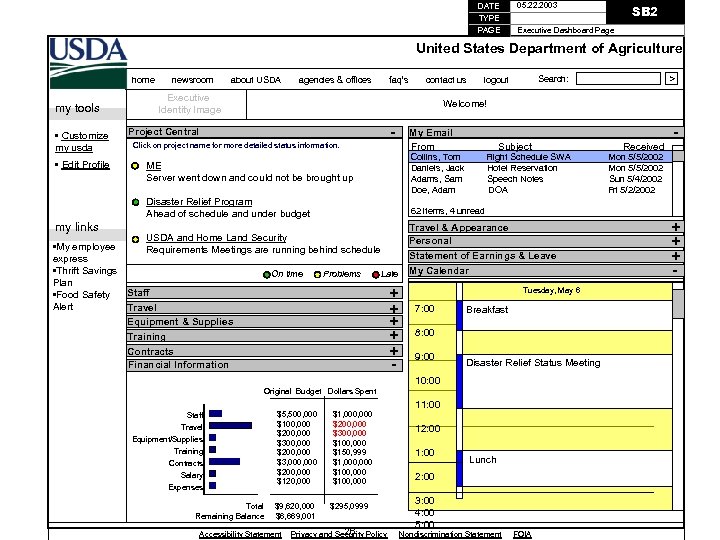Expand the Training section

tap(394, 335)
